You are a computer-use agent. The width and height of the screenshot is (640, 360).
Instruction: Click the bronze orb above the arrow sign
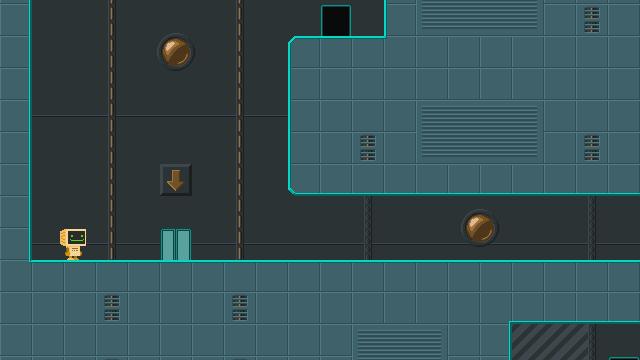pos(176,52)
